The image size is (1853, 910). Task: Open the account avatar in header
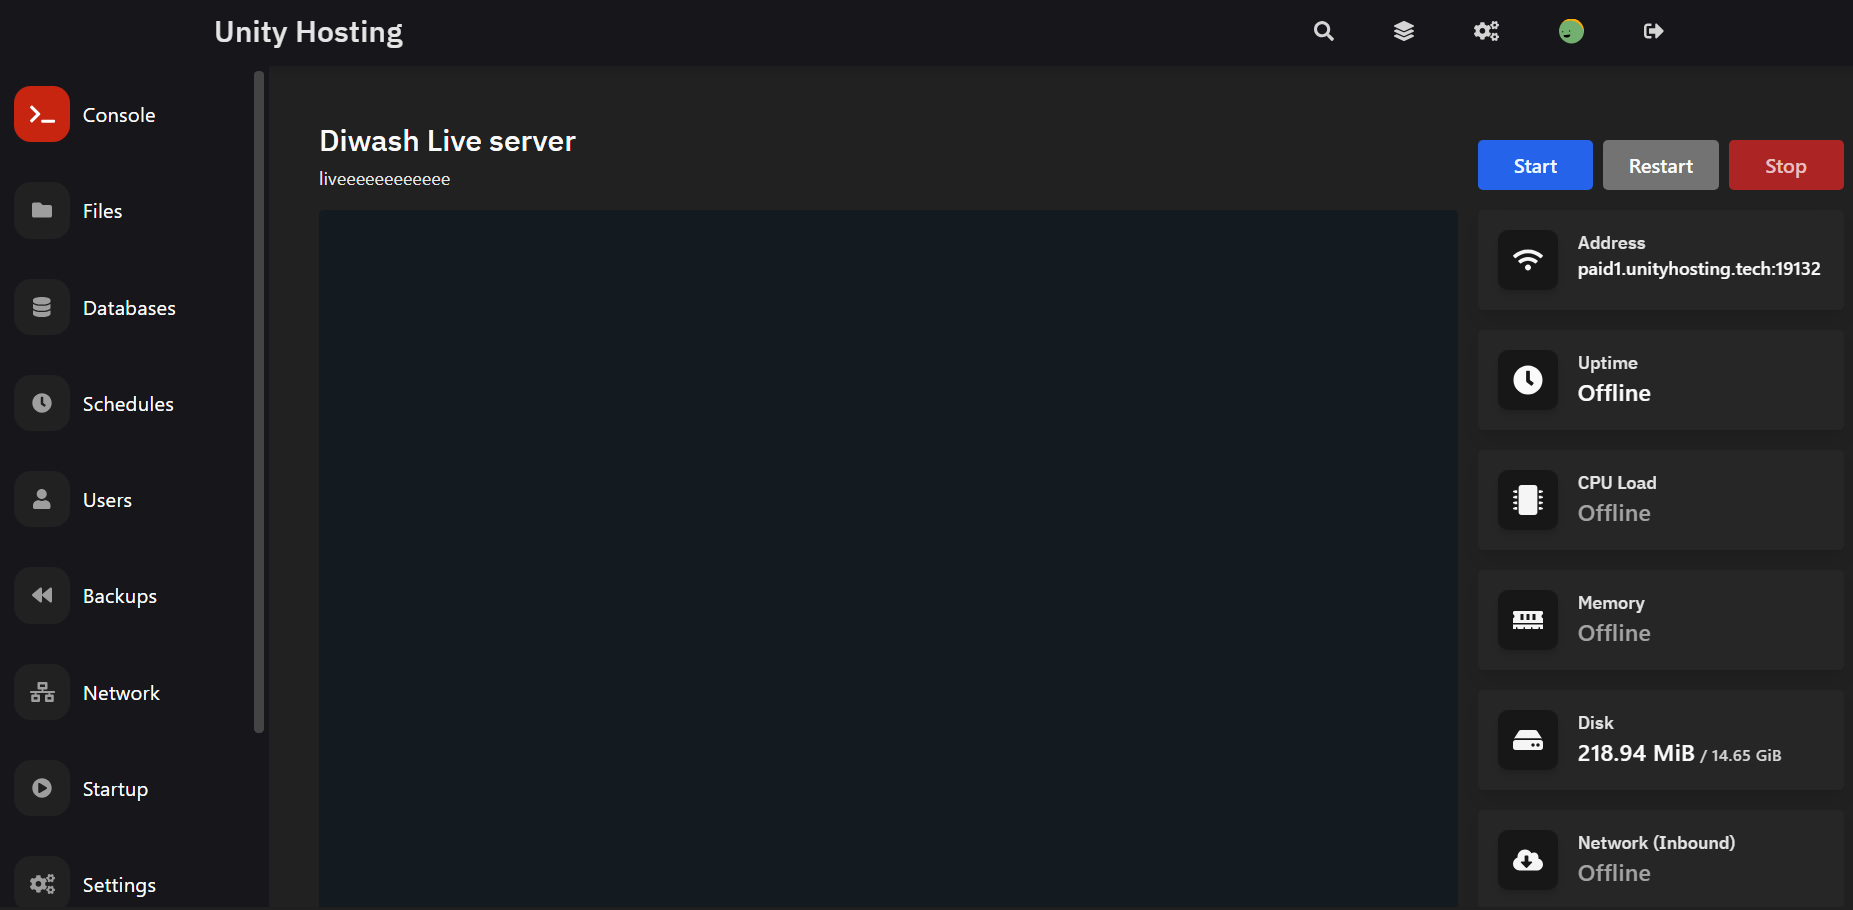(1571, 31)
